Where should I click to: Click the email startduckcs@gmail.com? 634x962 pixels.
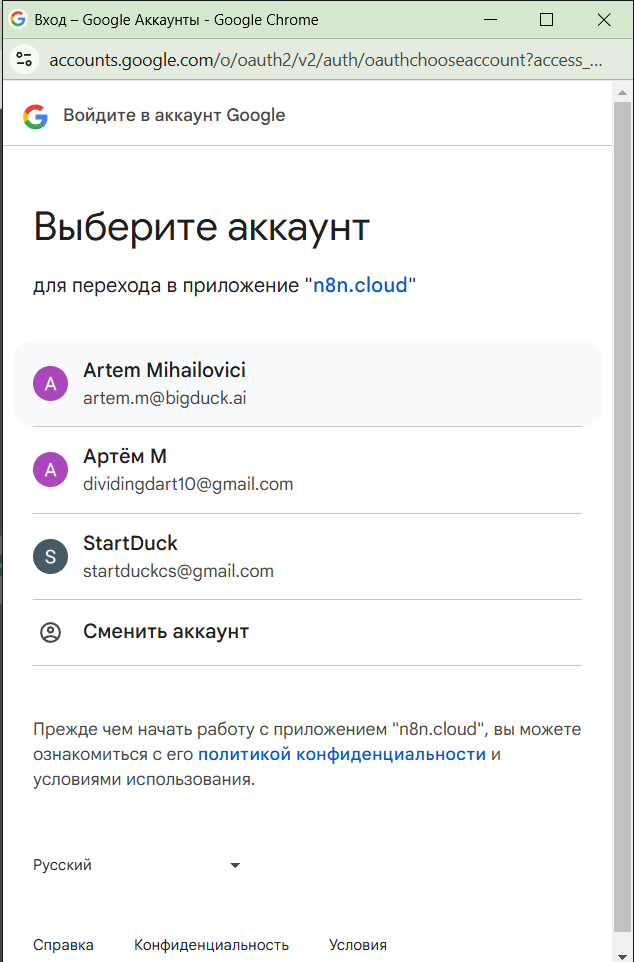[178, 571]
